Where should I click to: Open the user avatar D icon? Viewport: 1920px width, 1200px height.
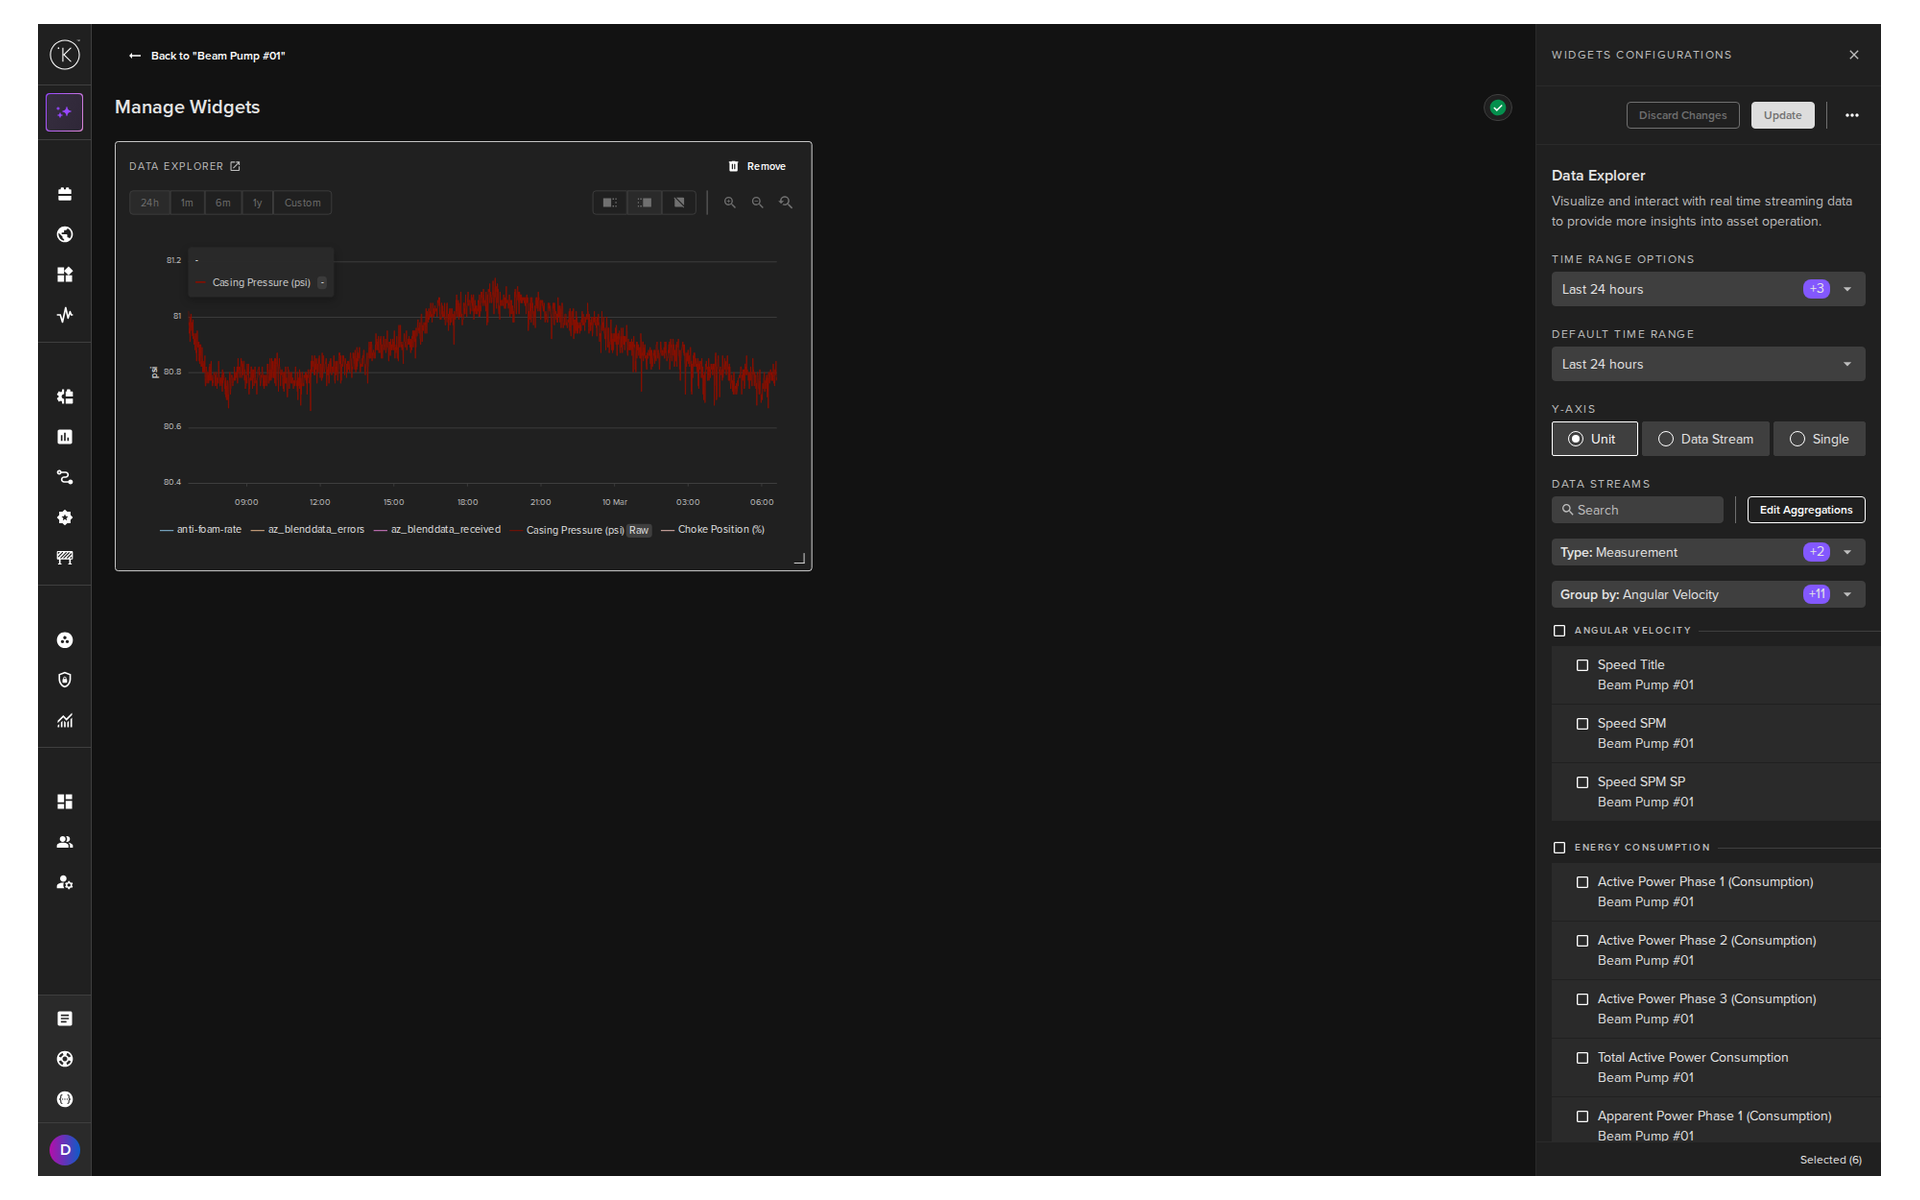[x=65, y=1150]
